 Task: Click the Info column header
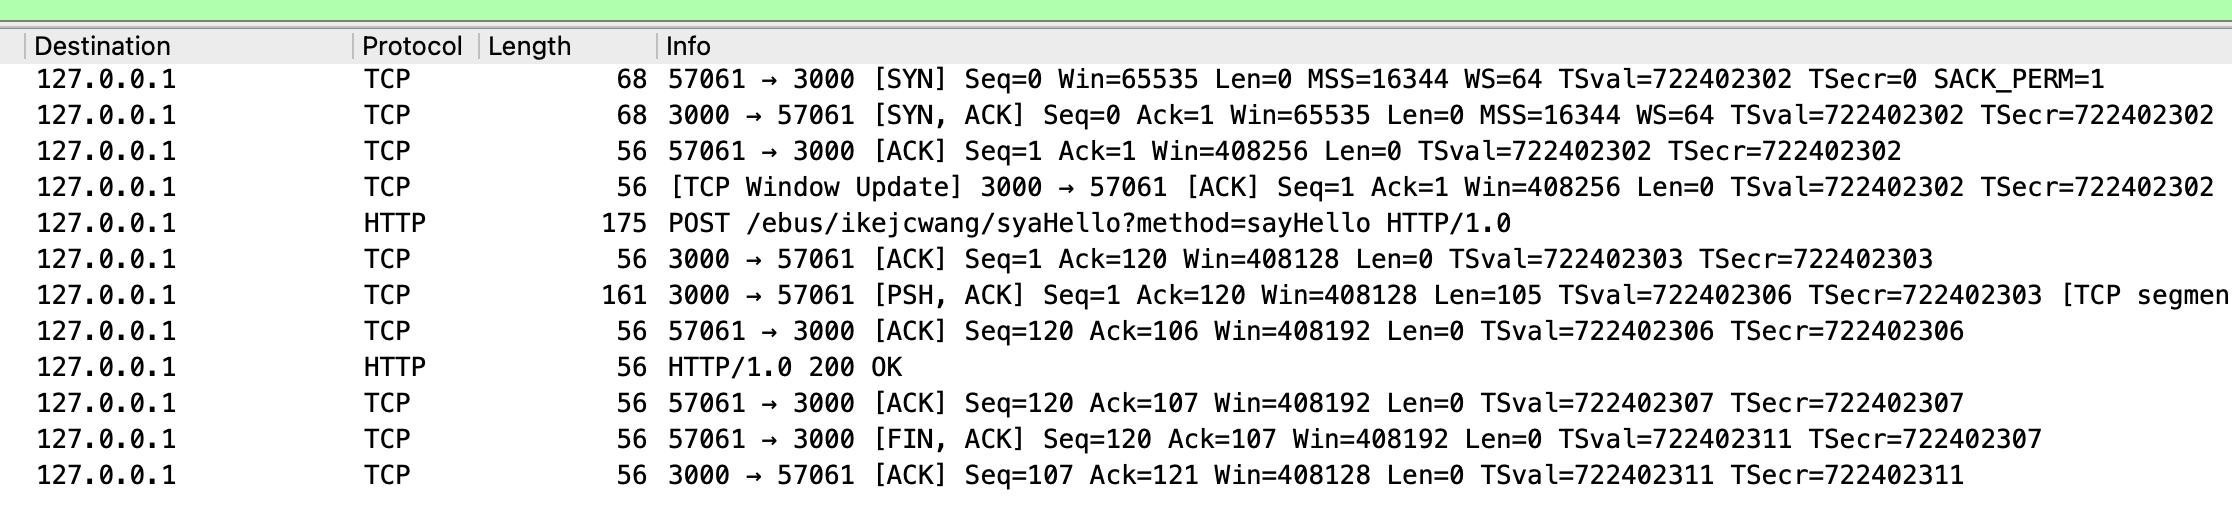click(x=688, y=46)
